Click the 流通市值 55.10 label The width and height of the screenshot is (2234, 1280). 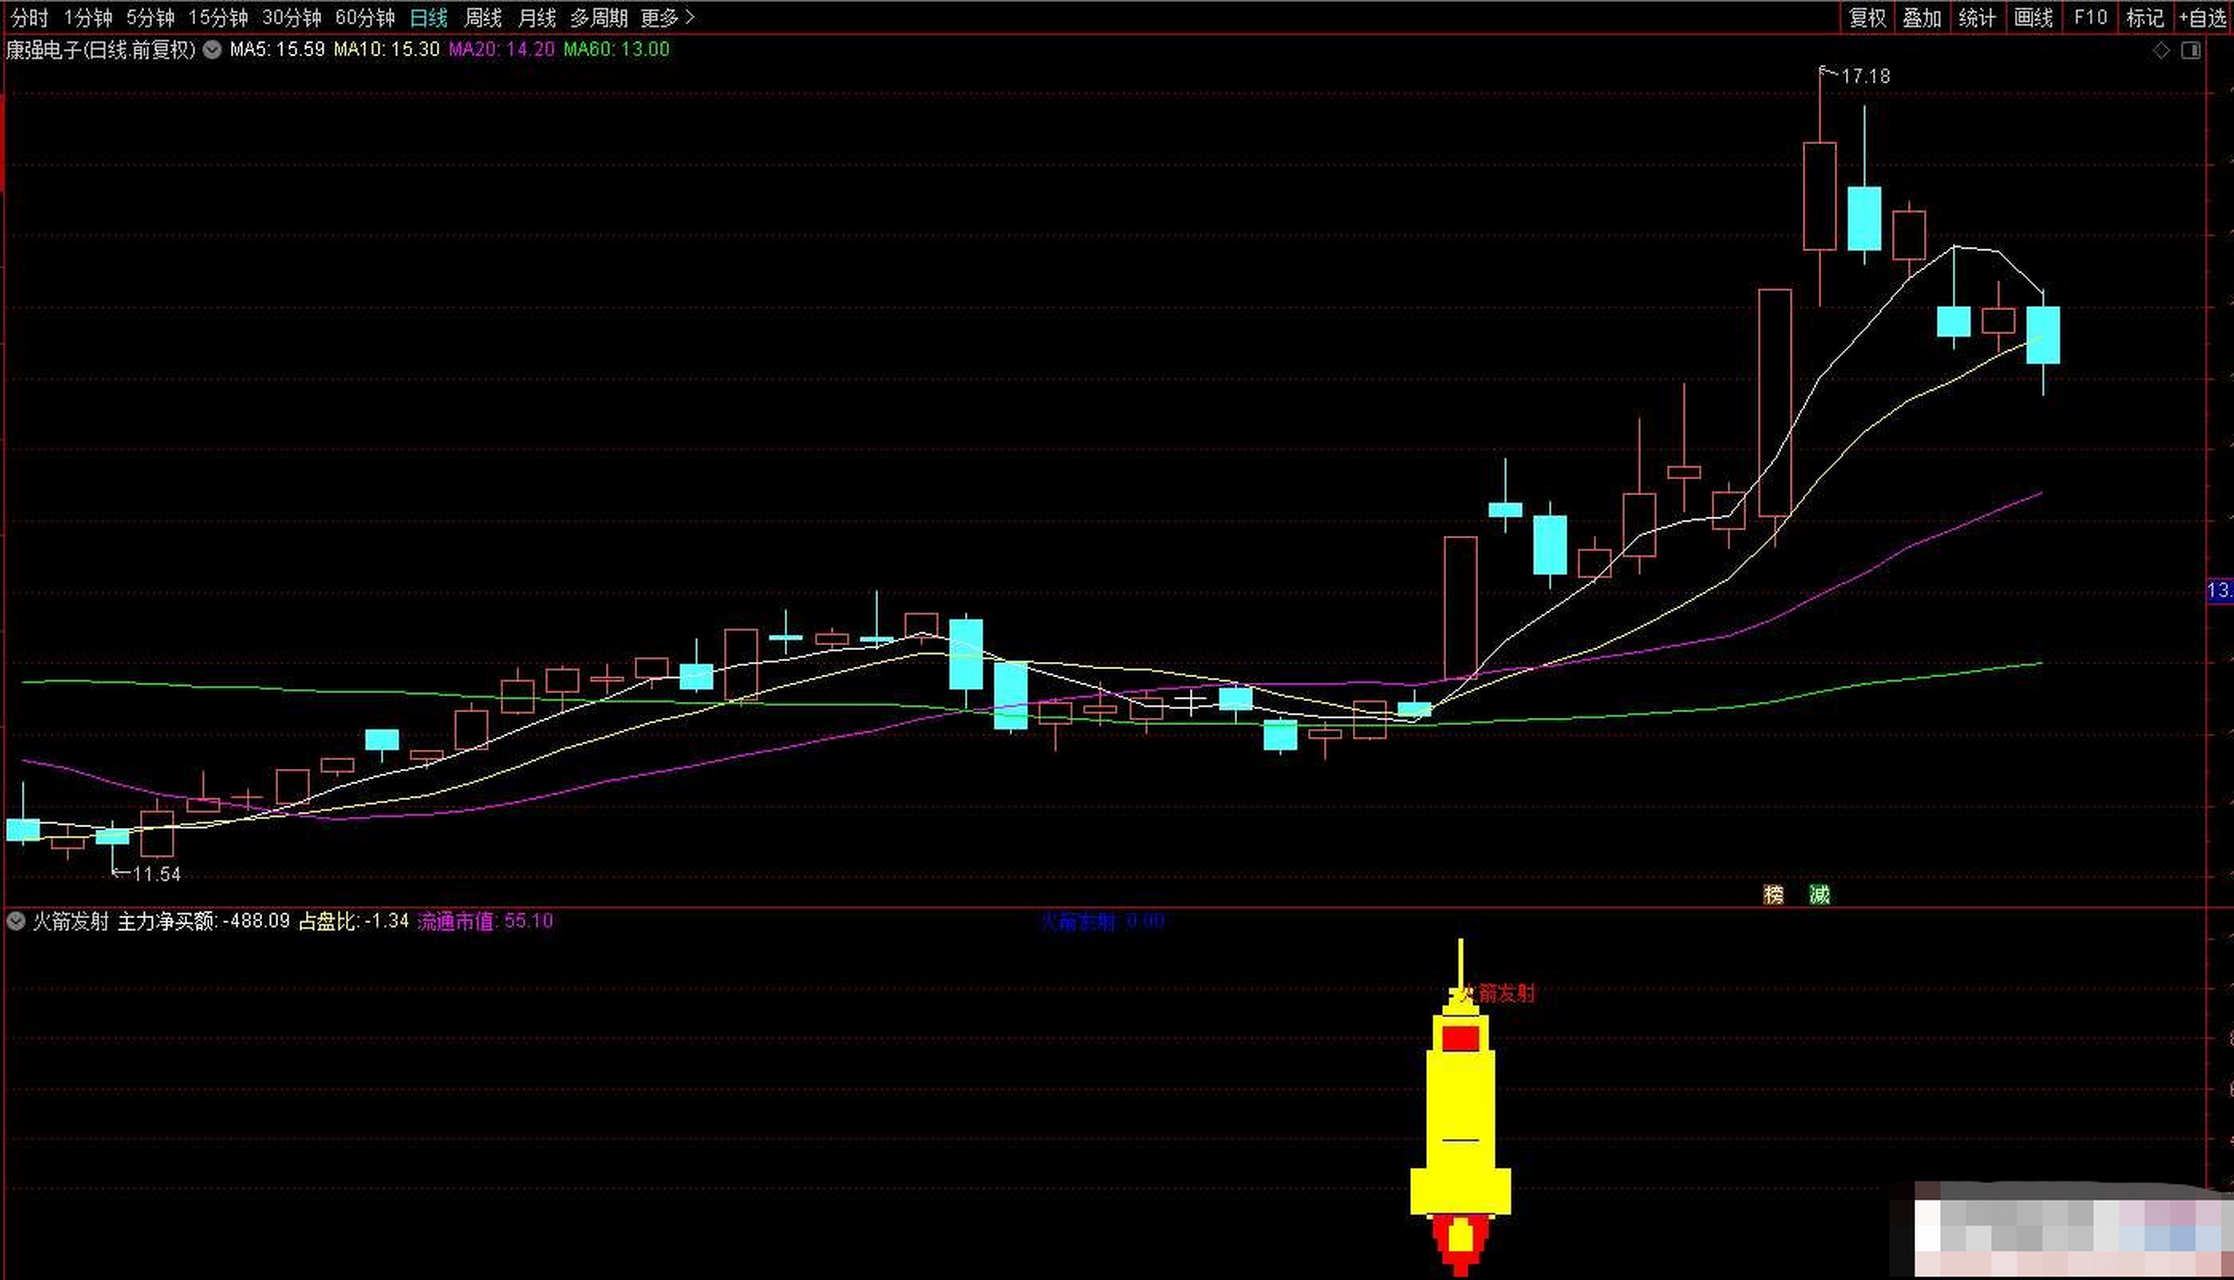click(x=485, y=921)
